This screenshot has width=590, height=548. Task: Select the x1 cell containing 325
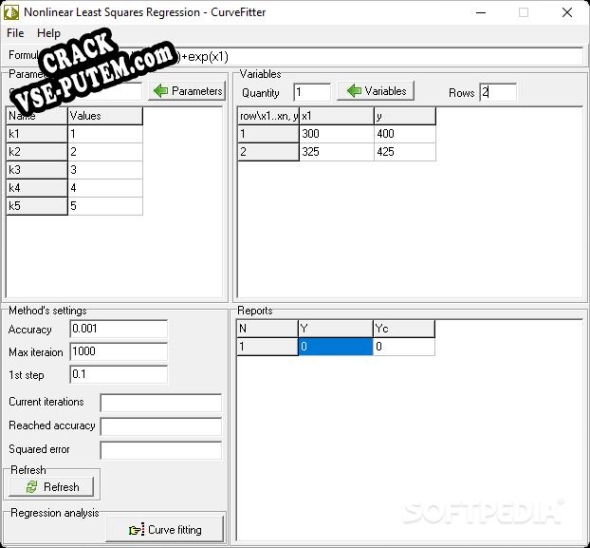click(x=336, y=152)
